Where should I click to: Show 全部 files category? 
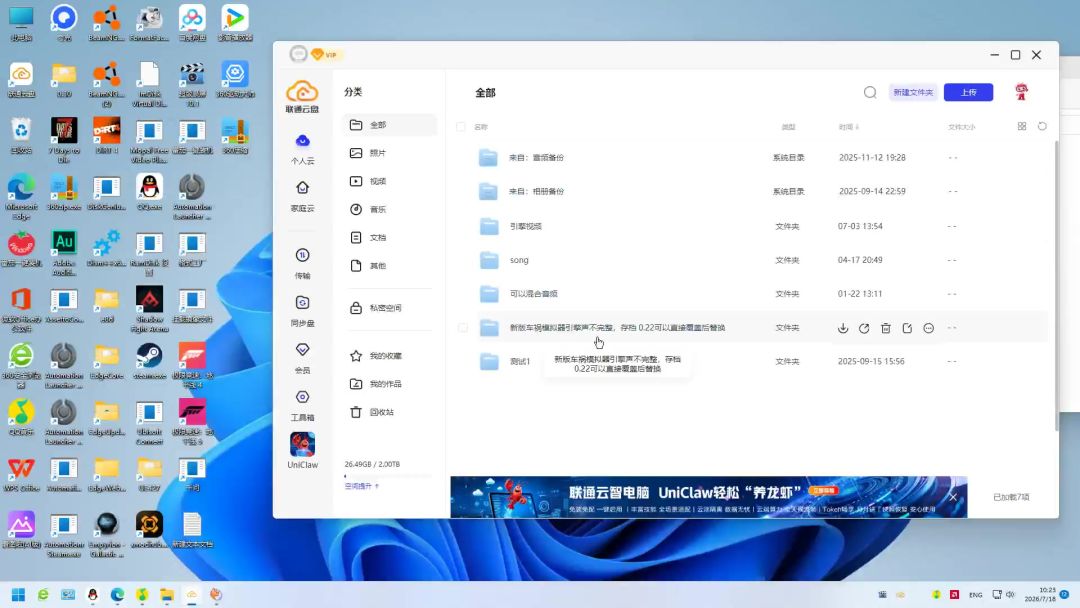pos(390,125)
